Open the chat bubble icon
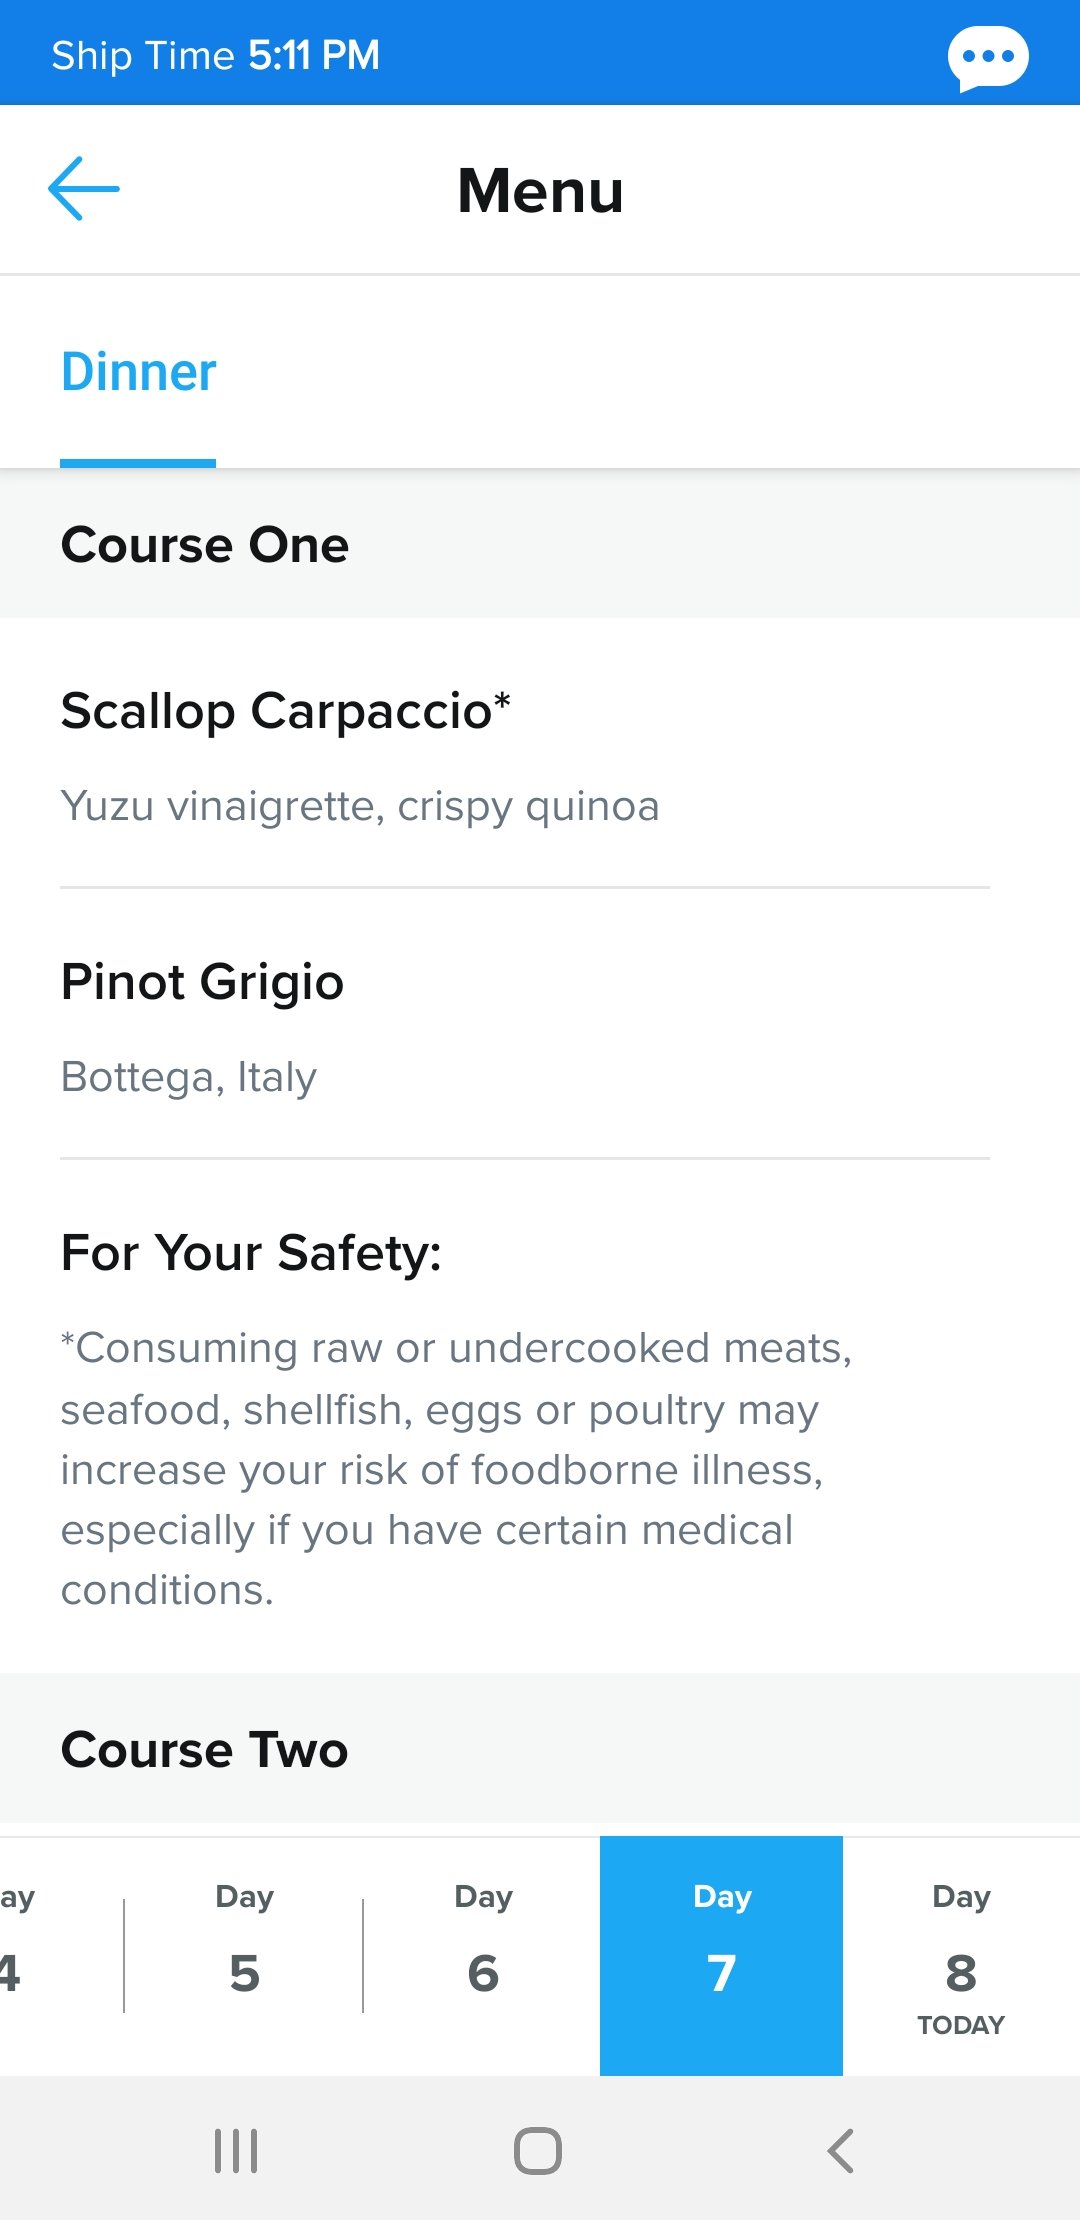This screenshot has width=1080, height=2220. (988, 57)
